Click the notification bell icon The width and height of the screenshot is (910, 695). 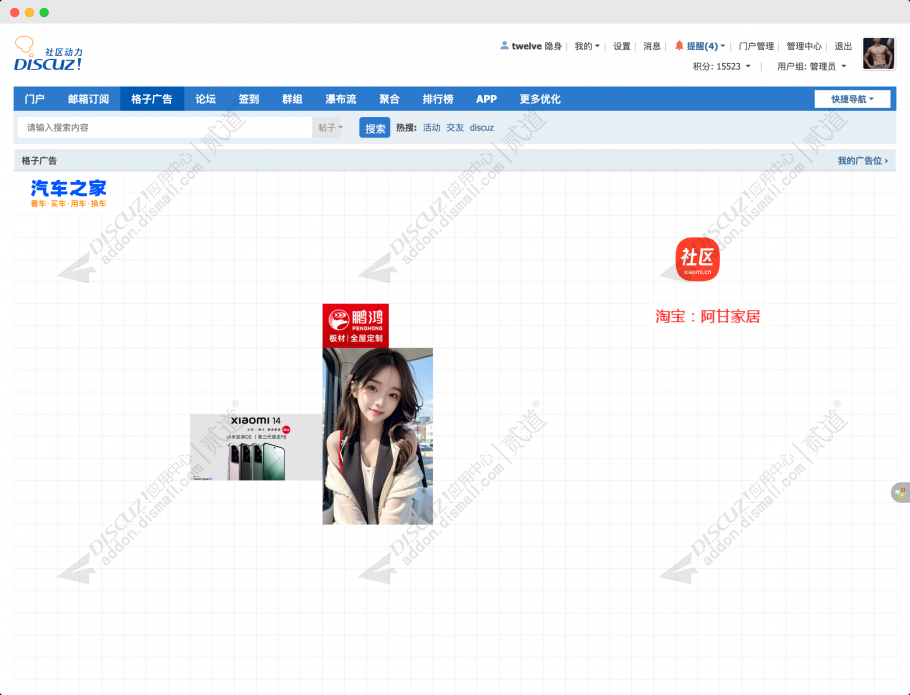(679, 46)
